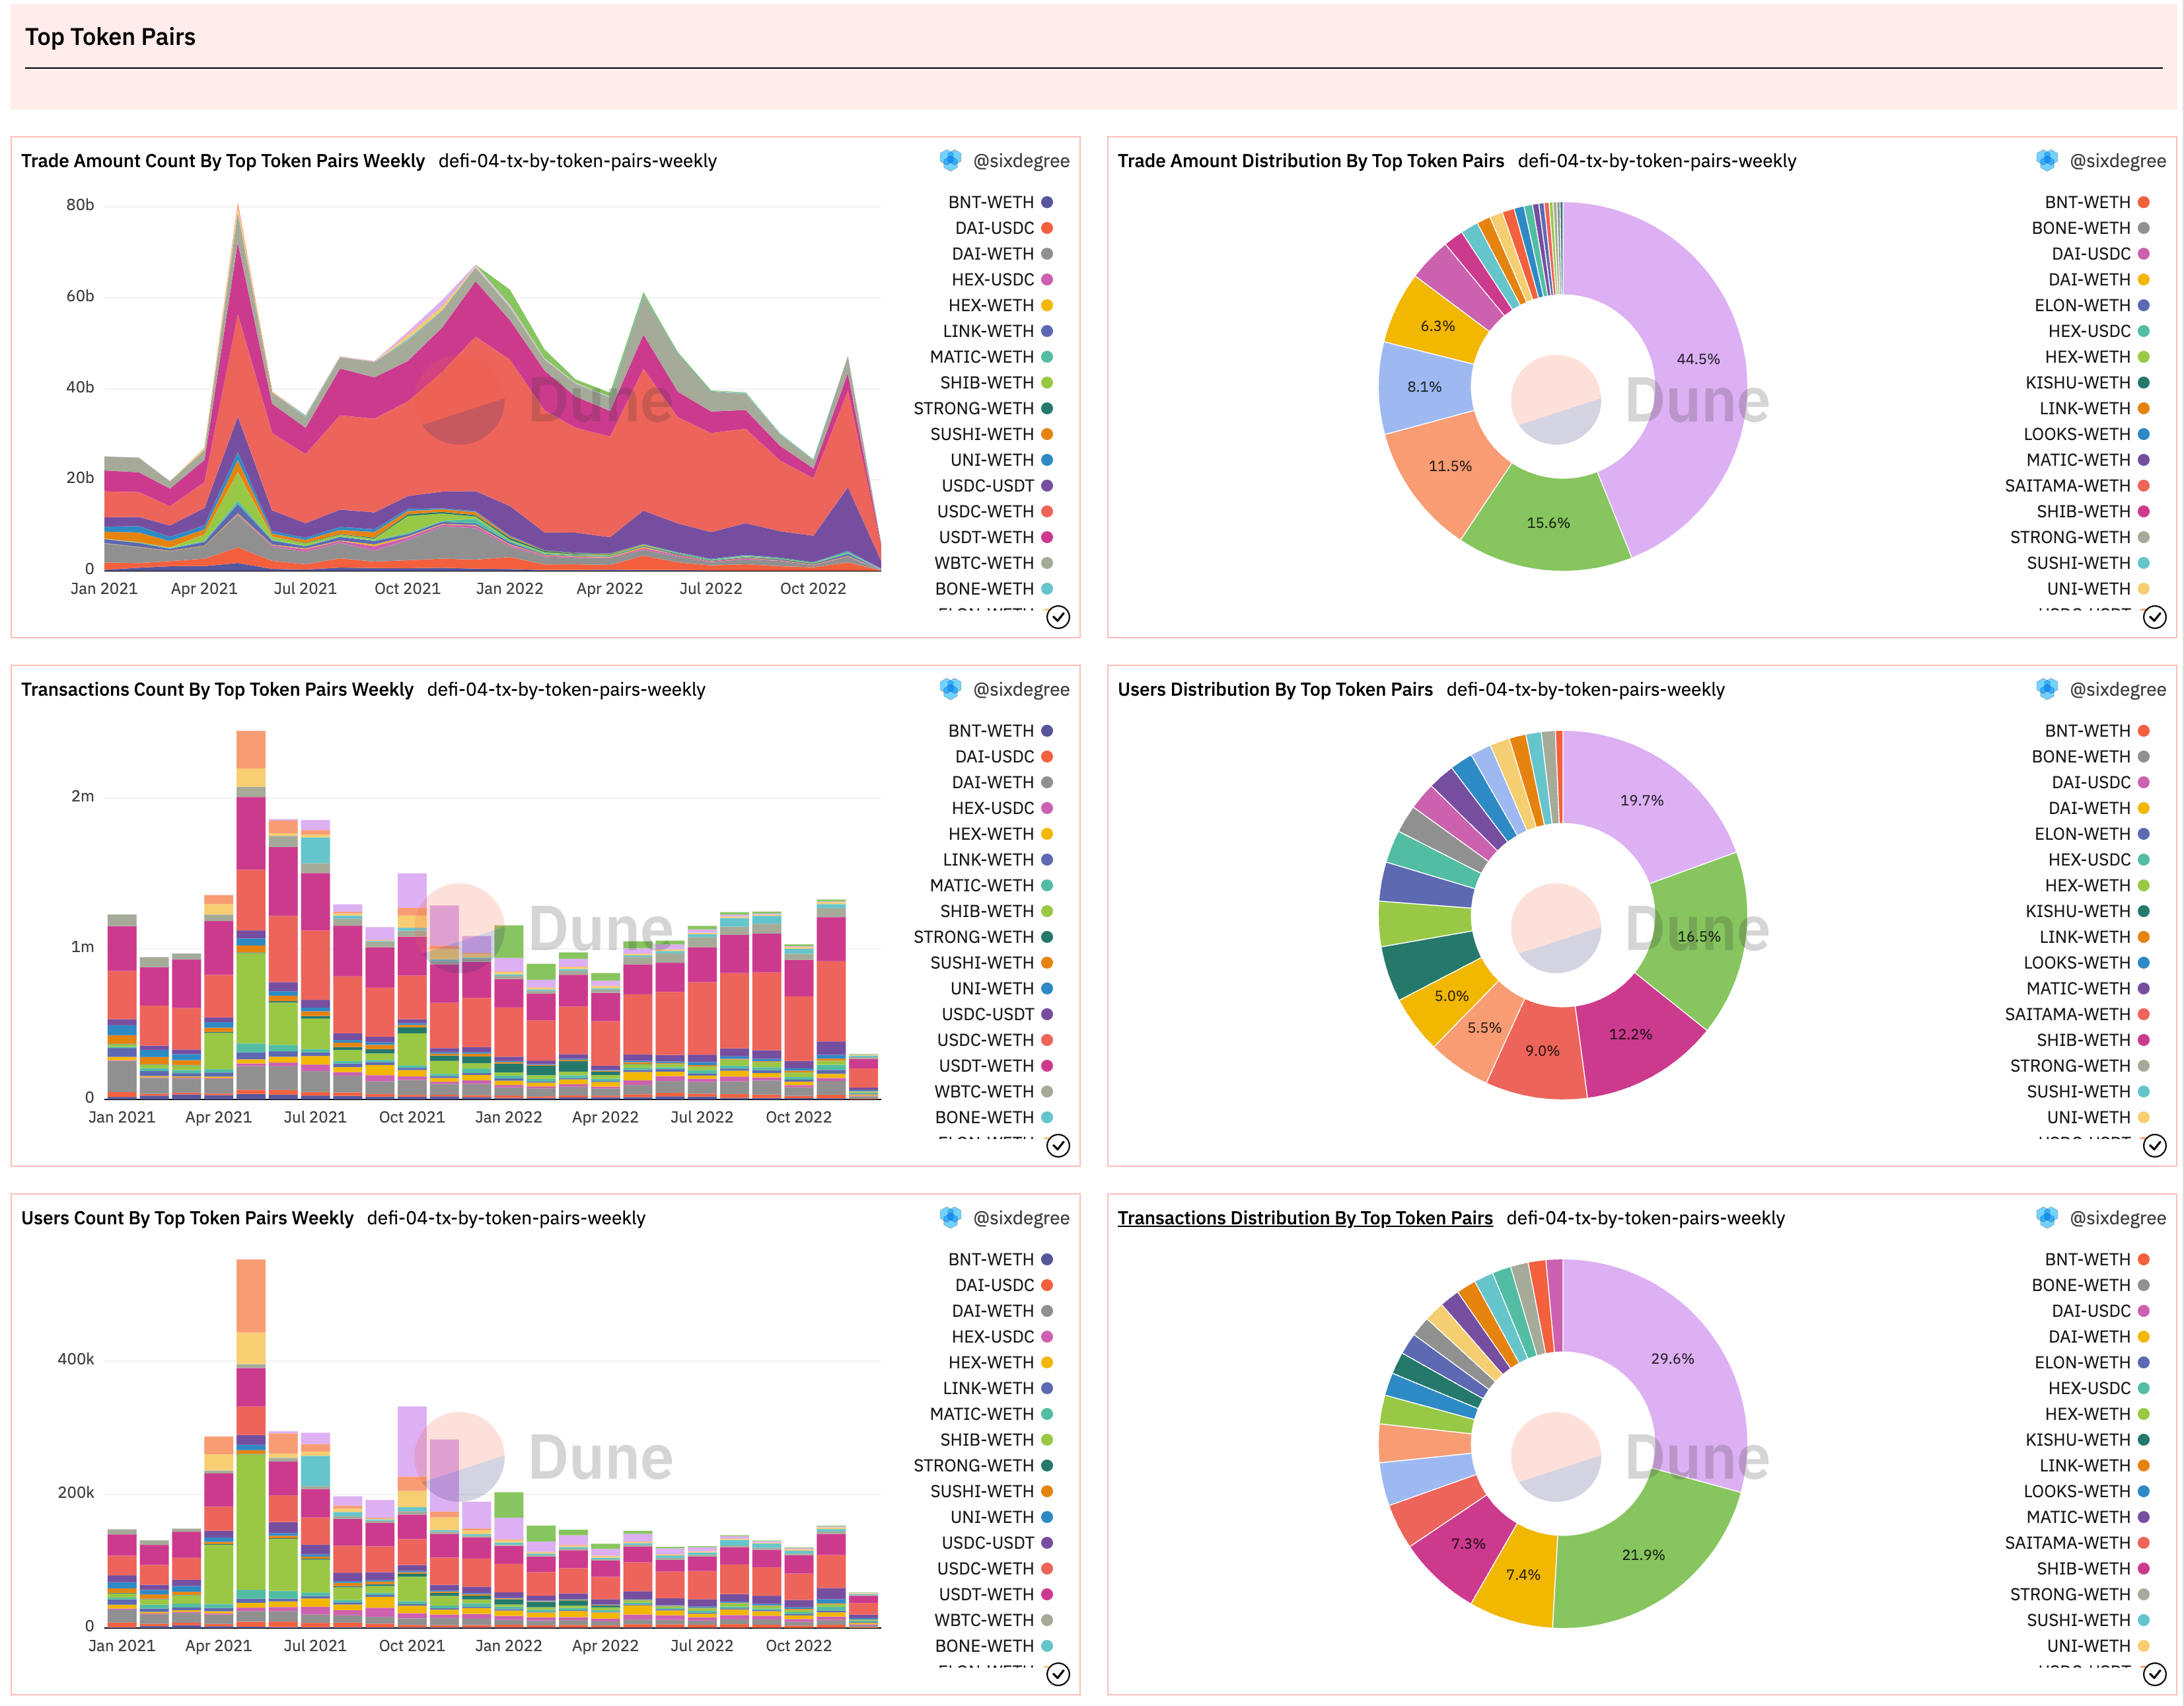Click checkmark status icon on Users Count panel

[1058, 1675]
